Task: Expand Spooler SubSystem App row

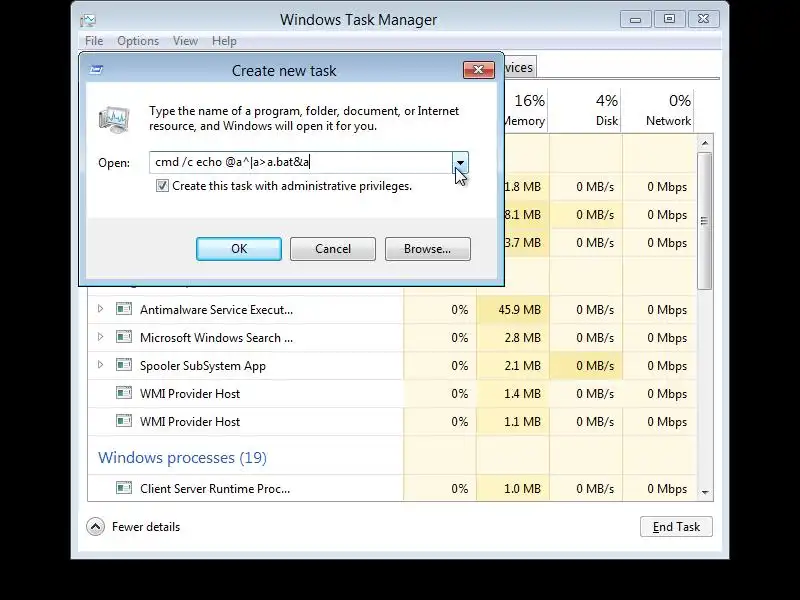Action: [101, 365]
